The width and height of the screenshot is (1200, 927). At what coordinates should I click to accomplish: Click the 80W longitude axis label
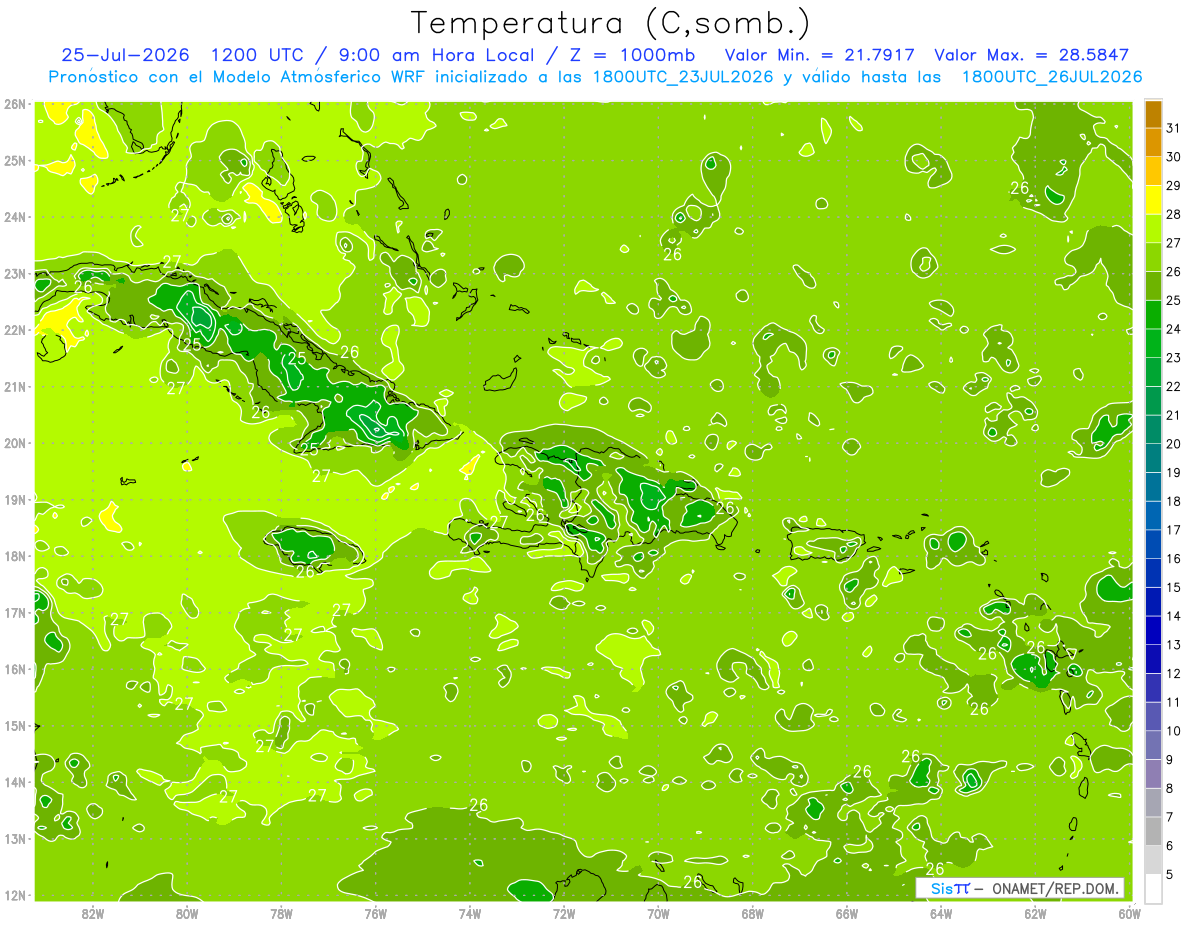click(x=186, y=913)
